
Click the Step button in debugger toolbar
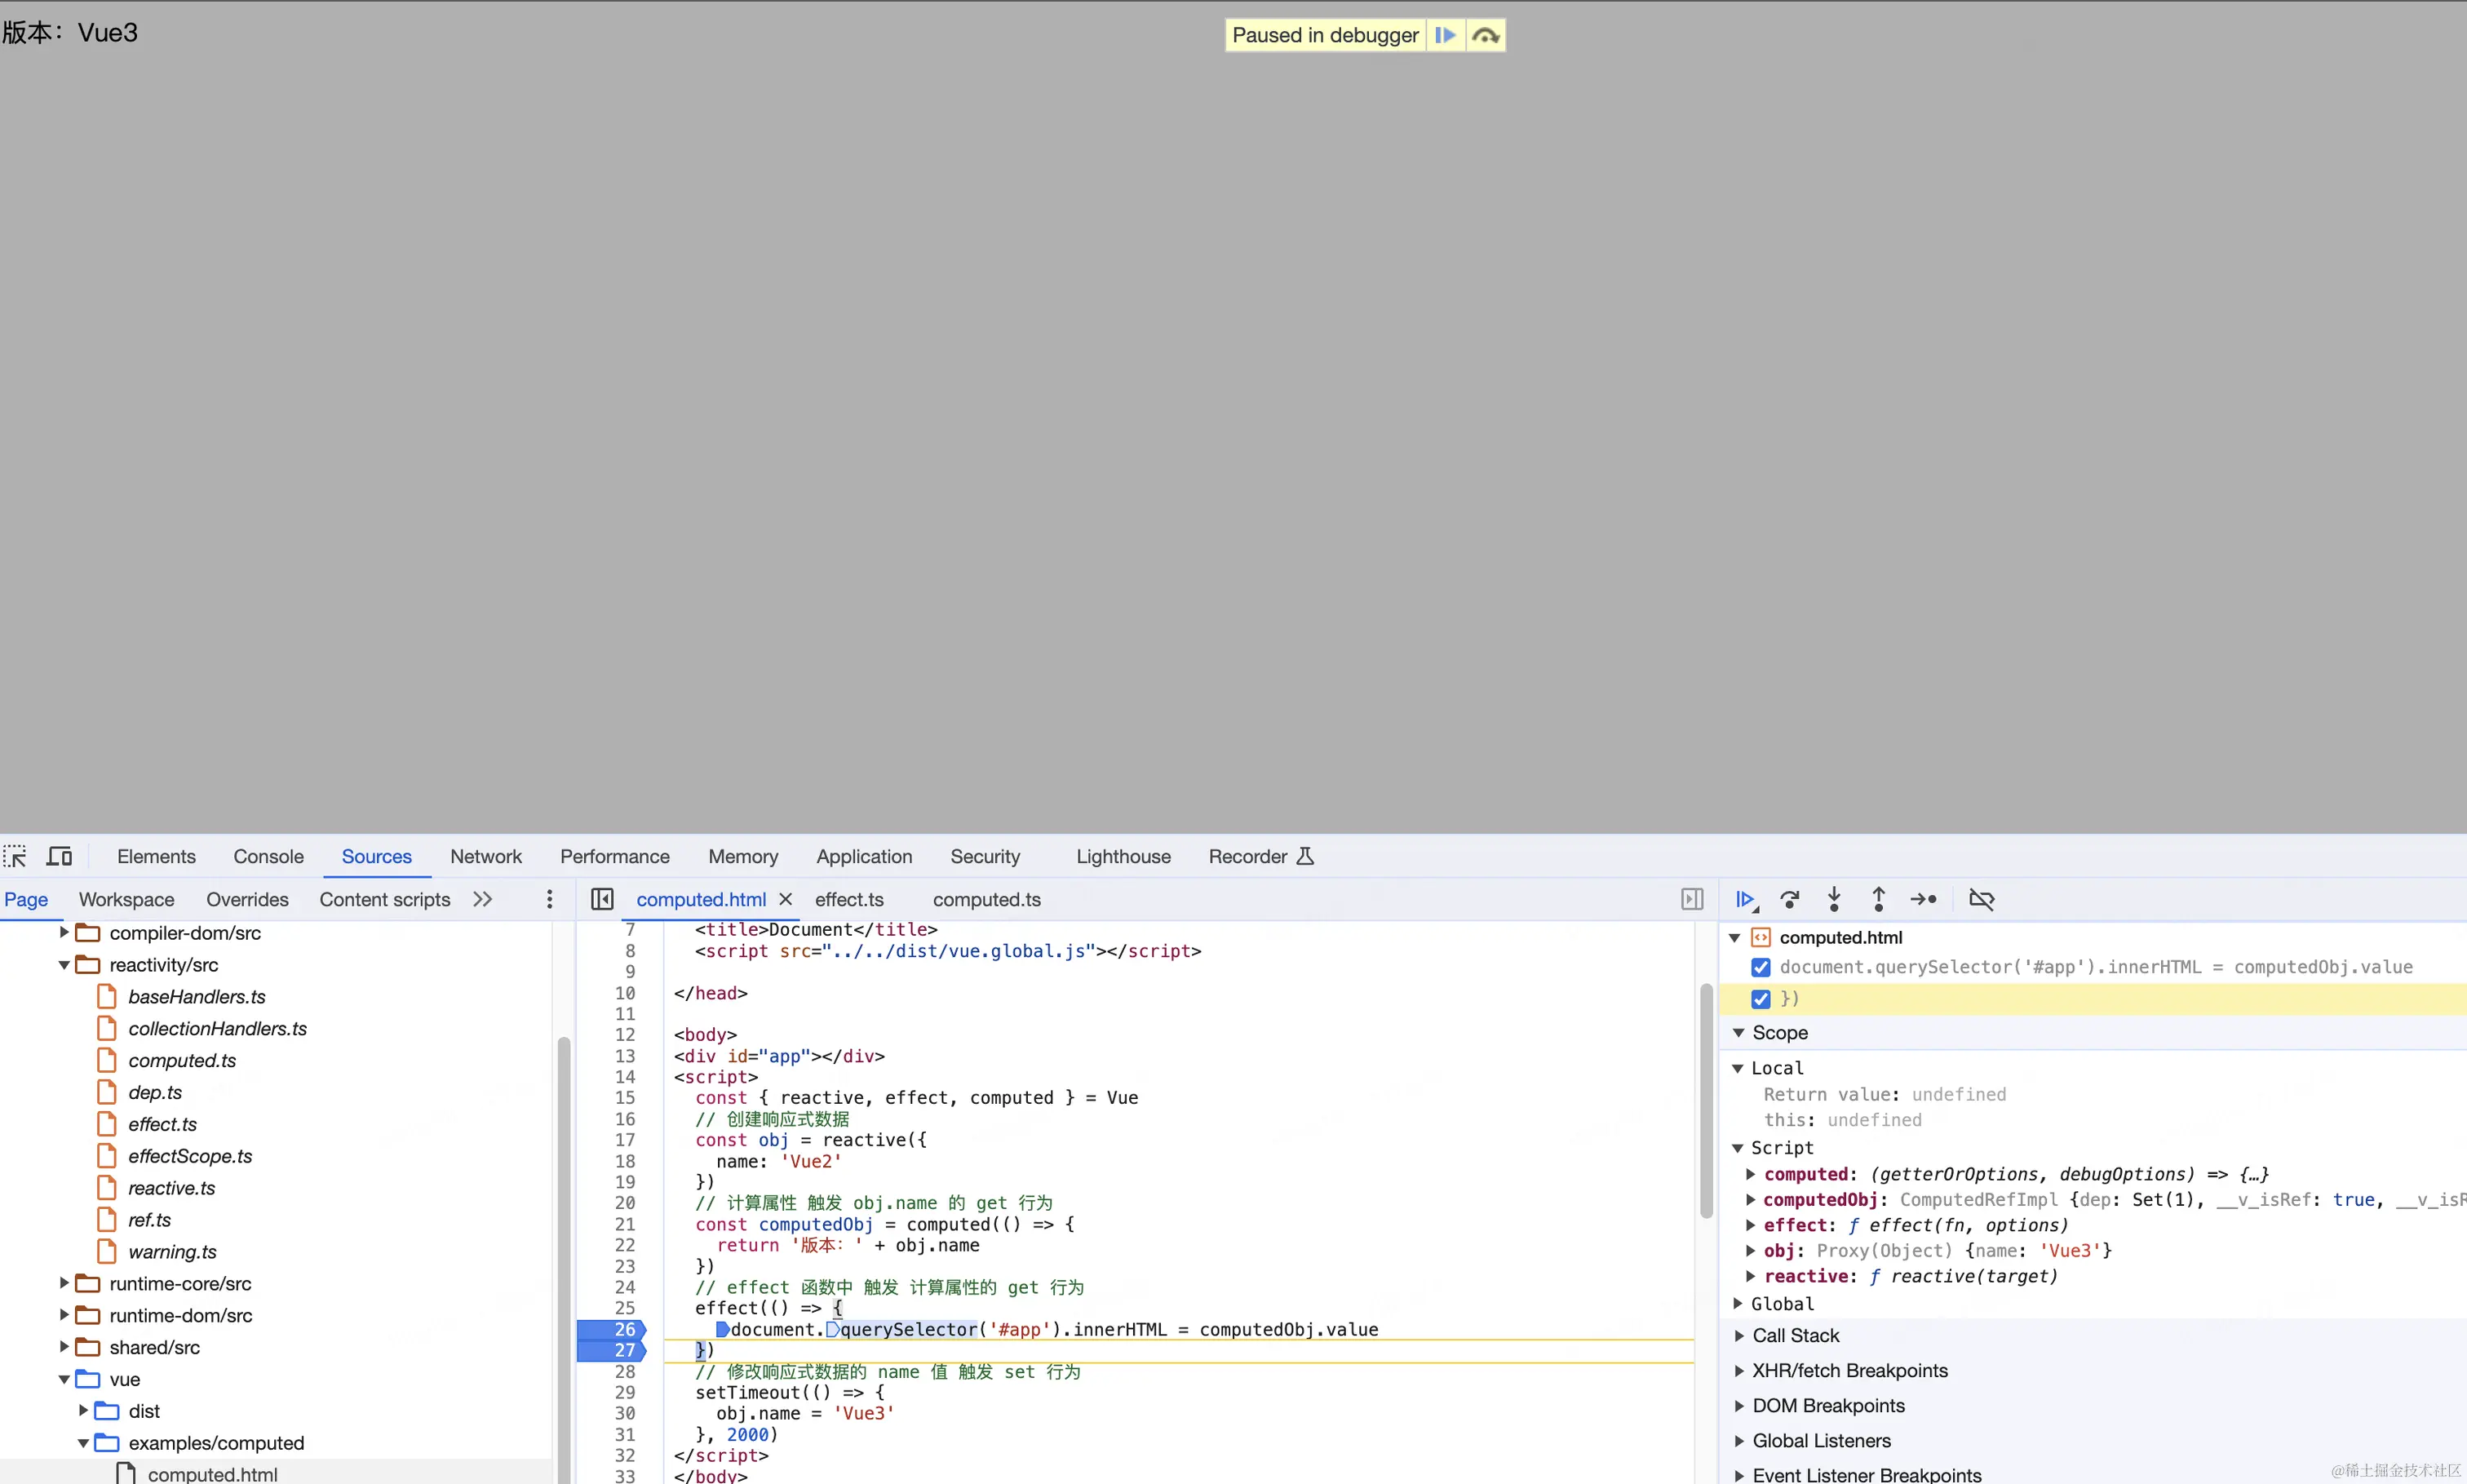coord(1923,899)
